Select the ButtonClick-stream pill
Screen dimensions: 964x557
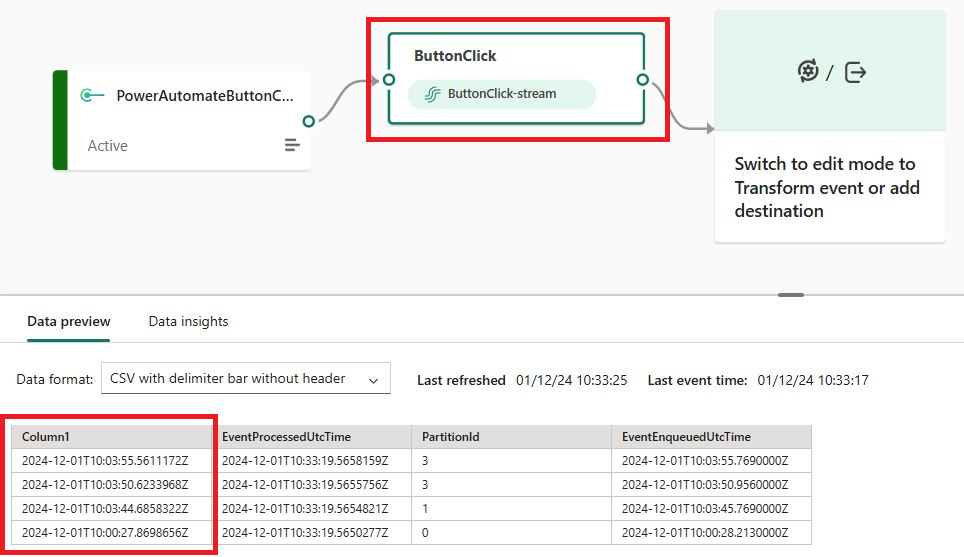[502, 94]
